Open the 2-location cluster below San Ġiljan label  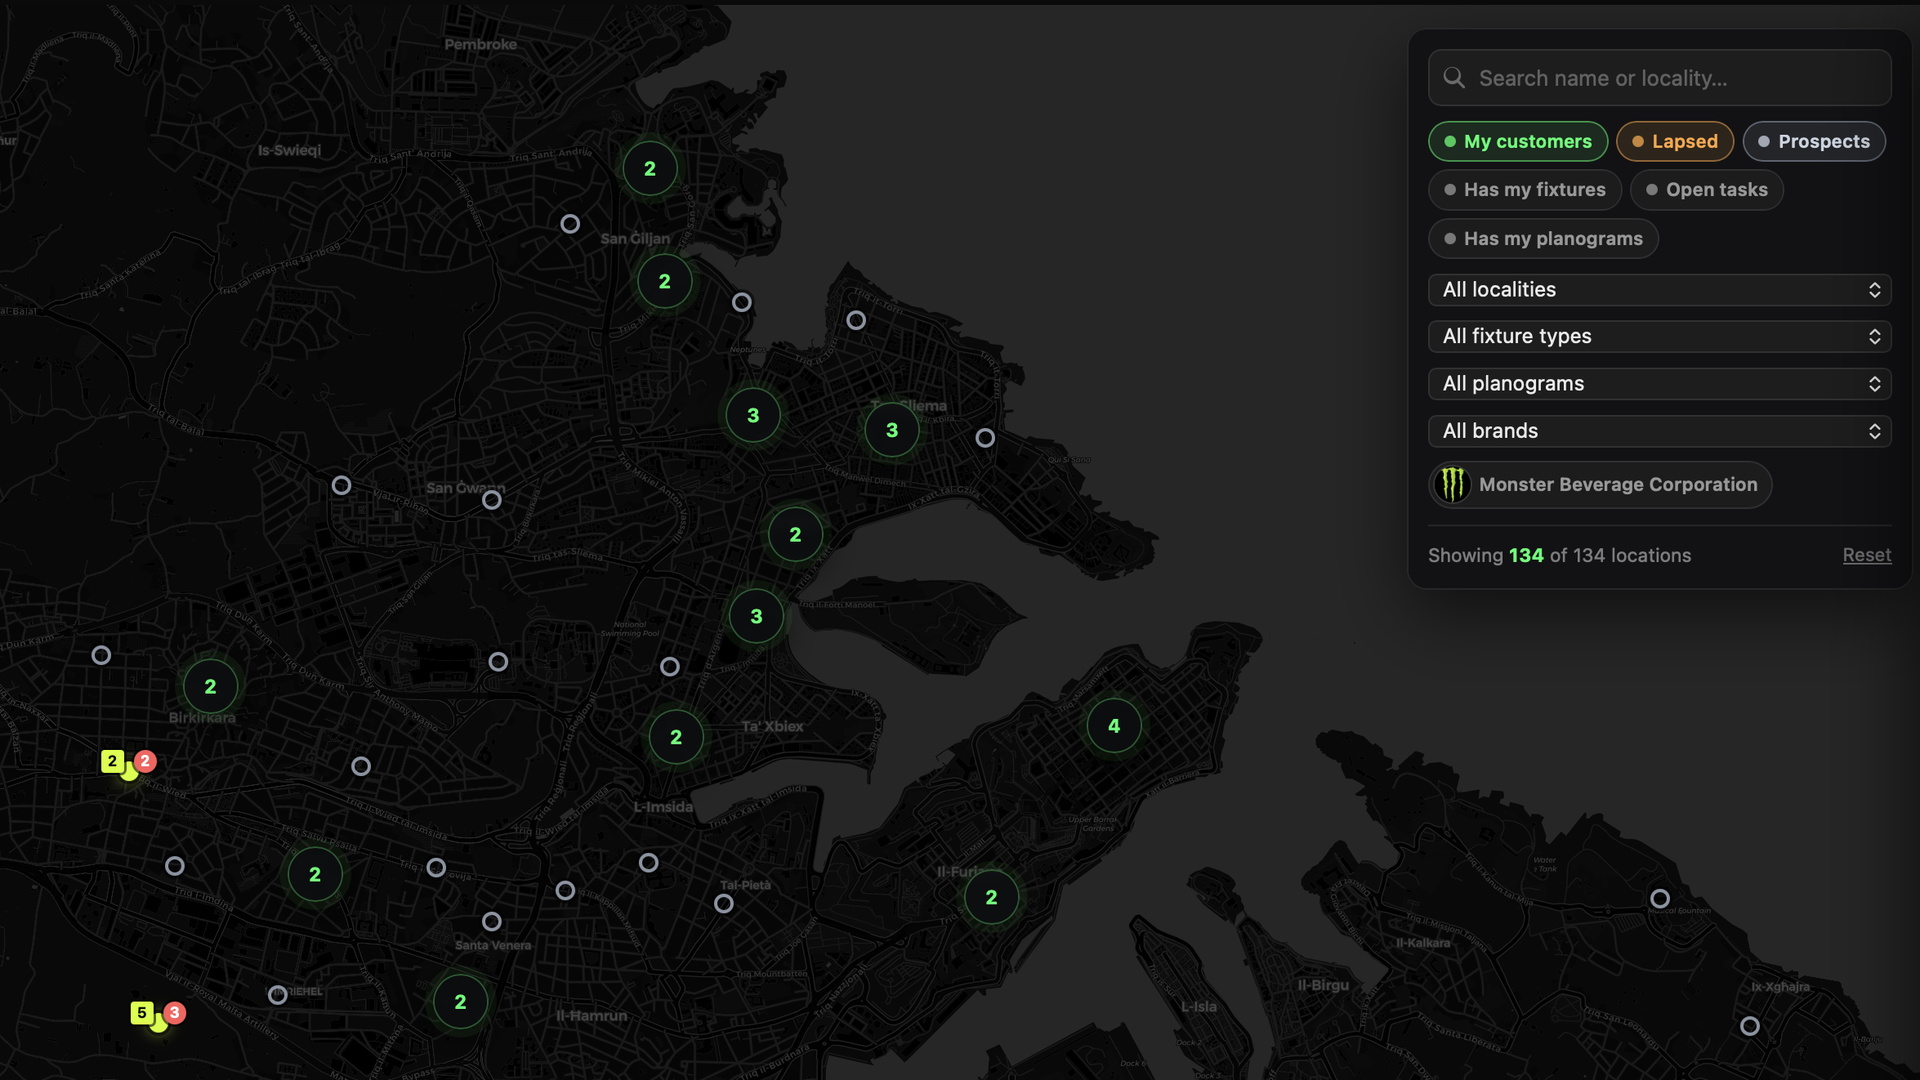coord(665,282)
